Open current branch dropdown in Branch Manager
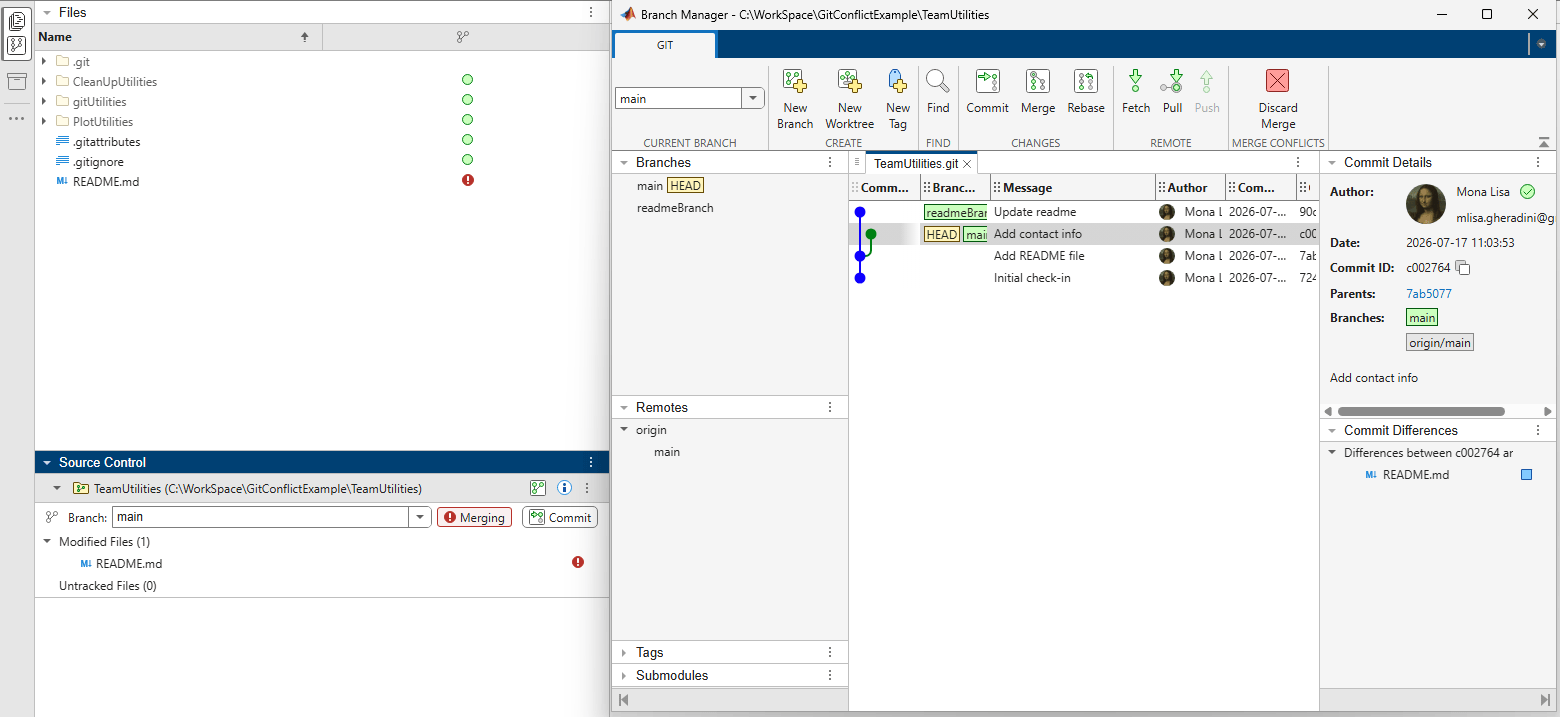The height and width of the screenshot is (717, 1560). click(x=753, y=98)
